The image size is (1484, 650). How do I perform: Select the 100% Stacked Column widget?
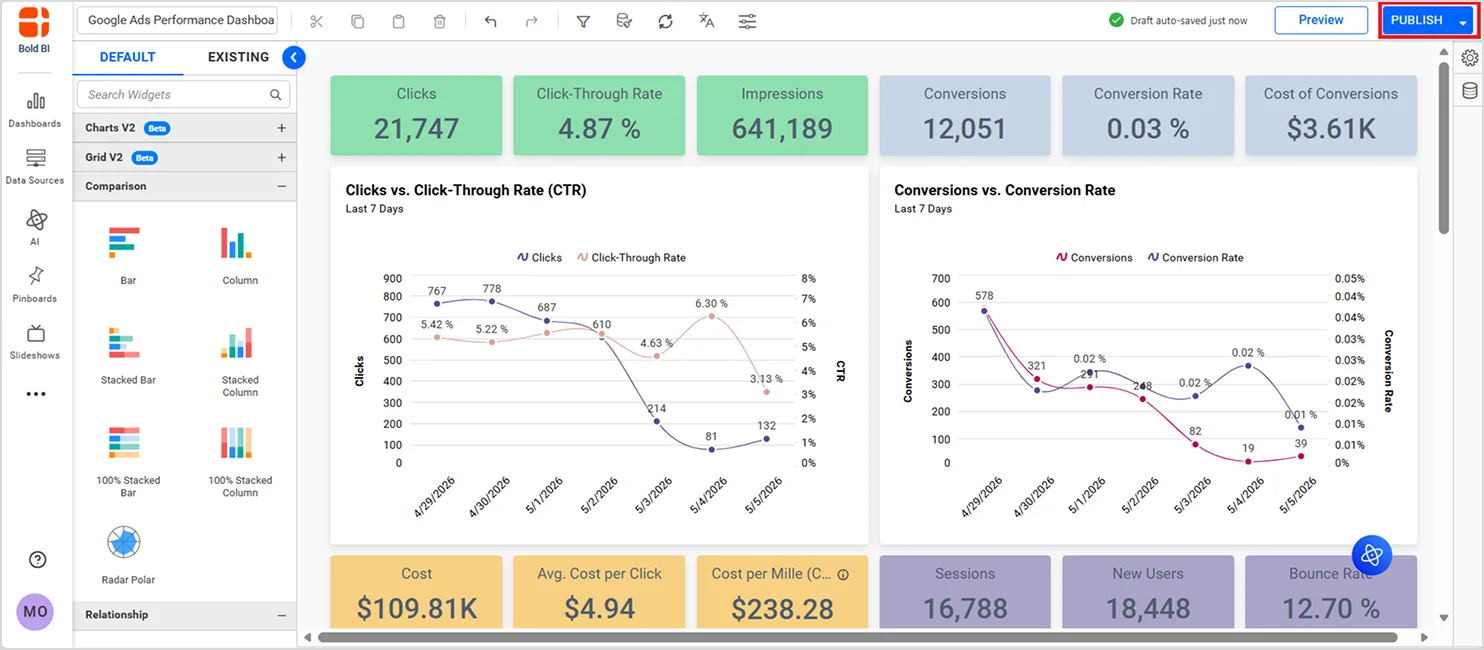click(x=240, y=460)
